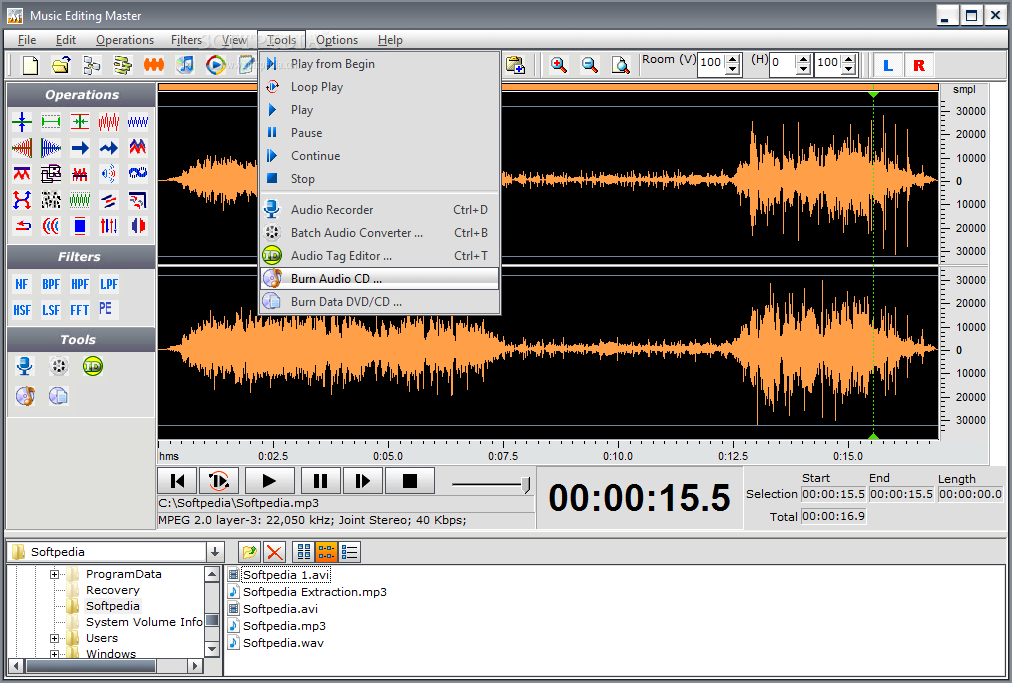The image size is (1012, 683).
Task: Toggle the R right channel button
Action: (x=919, y=65)
